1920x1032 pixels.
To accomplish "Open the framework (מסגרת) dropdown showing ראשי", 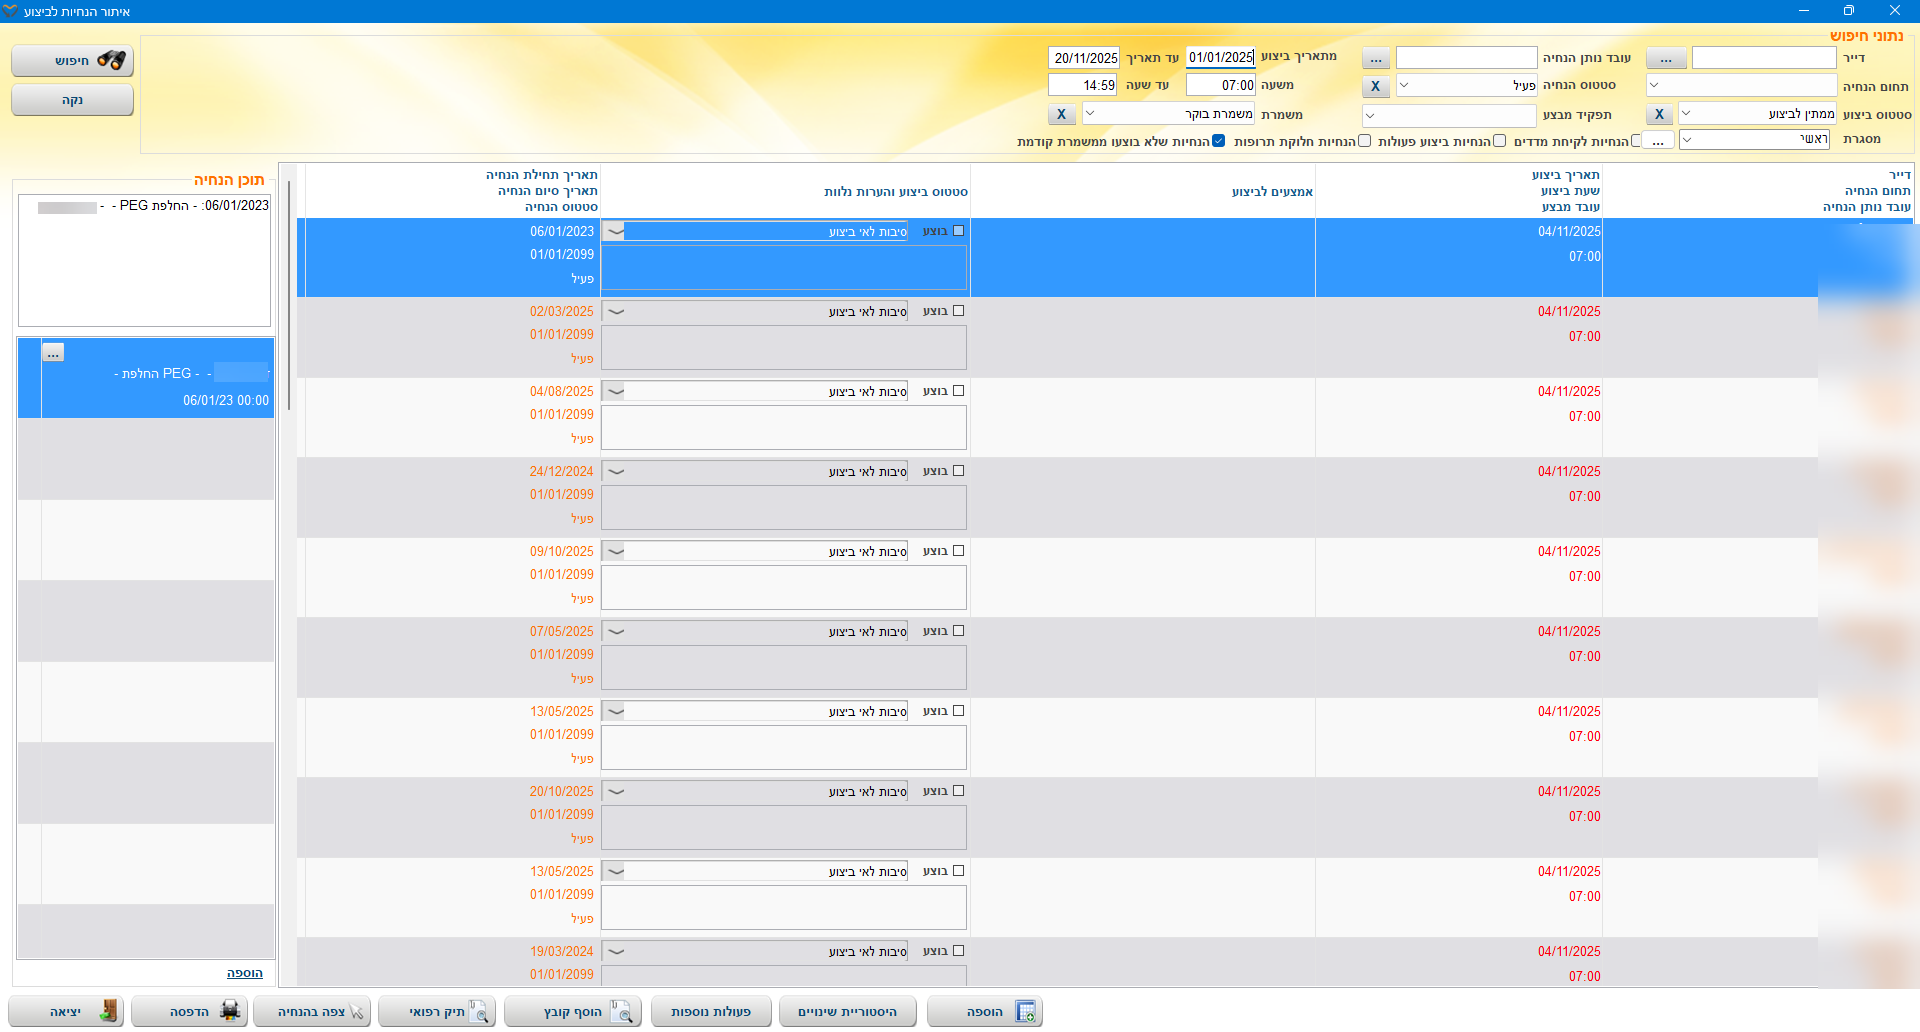I will coord(1687,140).
